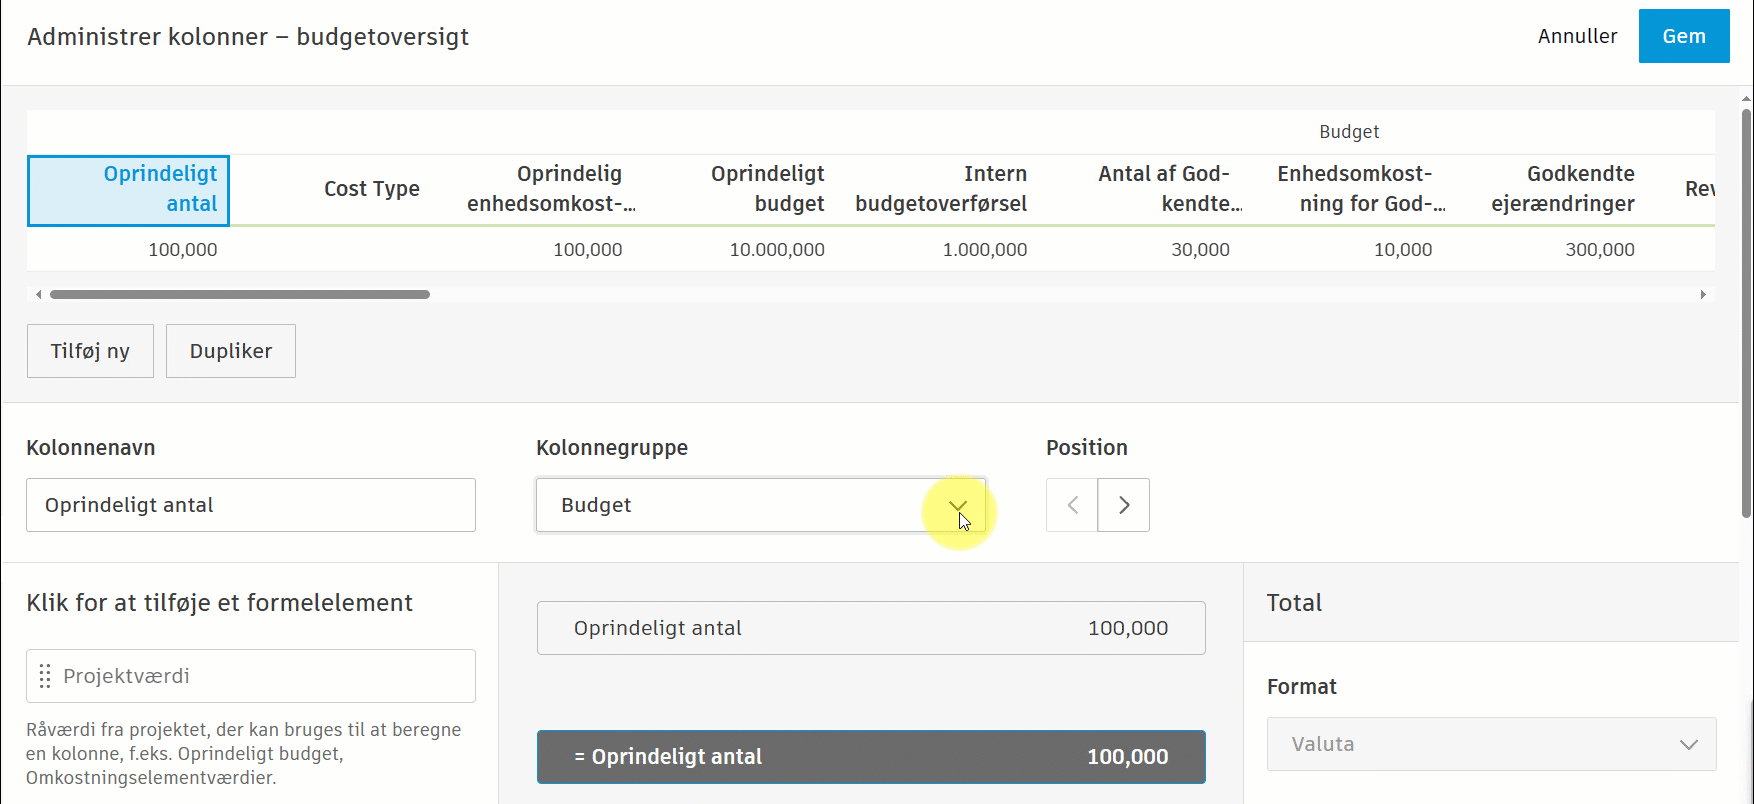Click position move-left arrow

(x=1072, y=505)
